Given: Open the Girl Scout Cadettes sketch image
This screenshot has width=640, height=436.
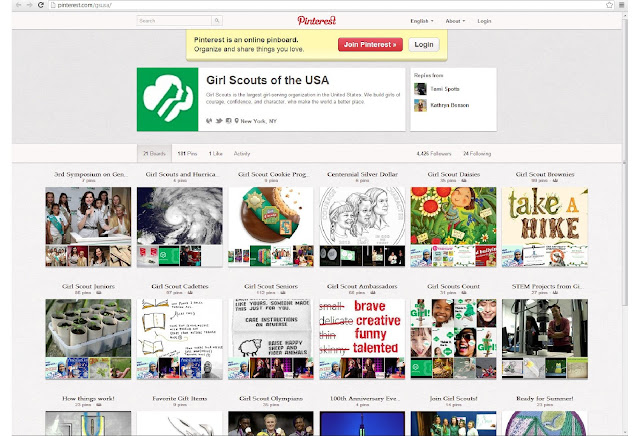Looking at the screenshot, I should click(180, 328).
